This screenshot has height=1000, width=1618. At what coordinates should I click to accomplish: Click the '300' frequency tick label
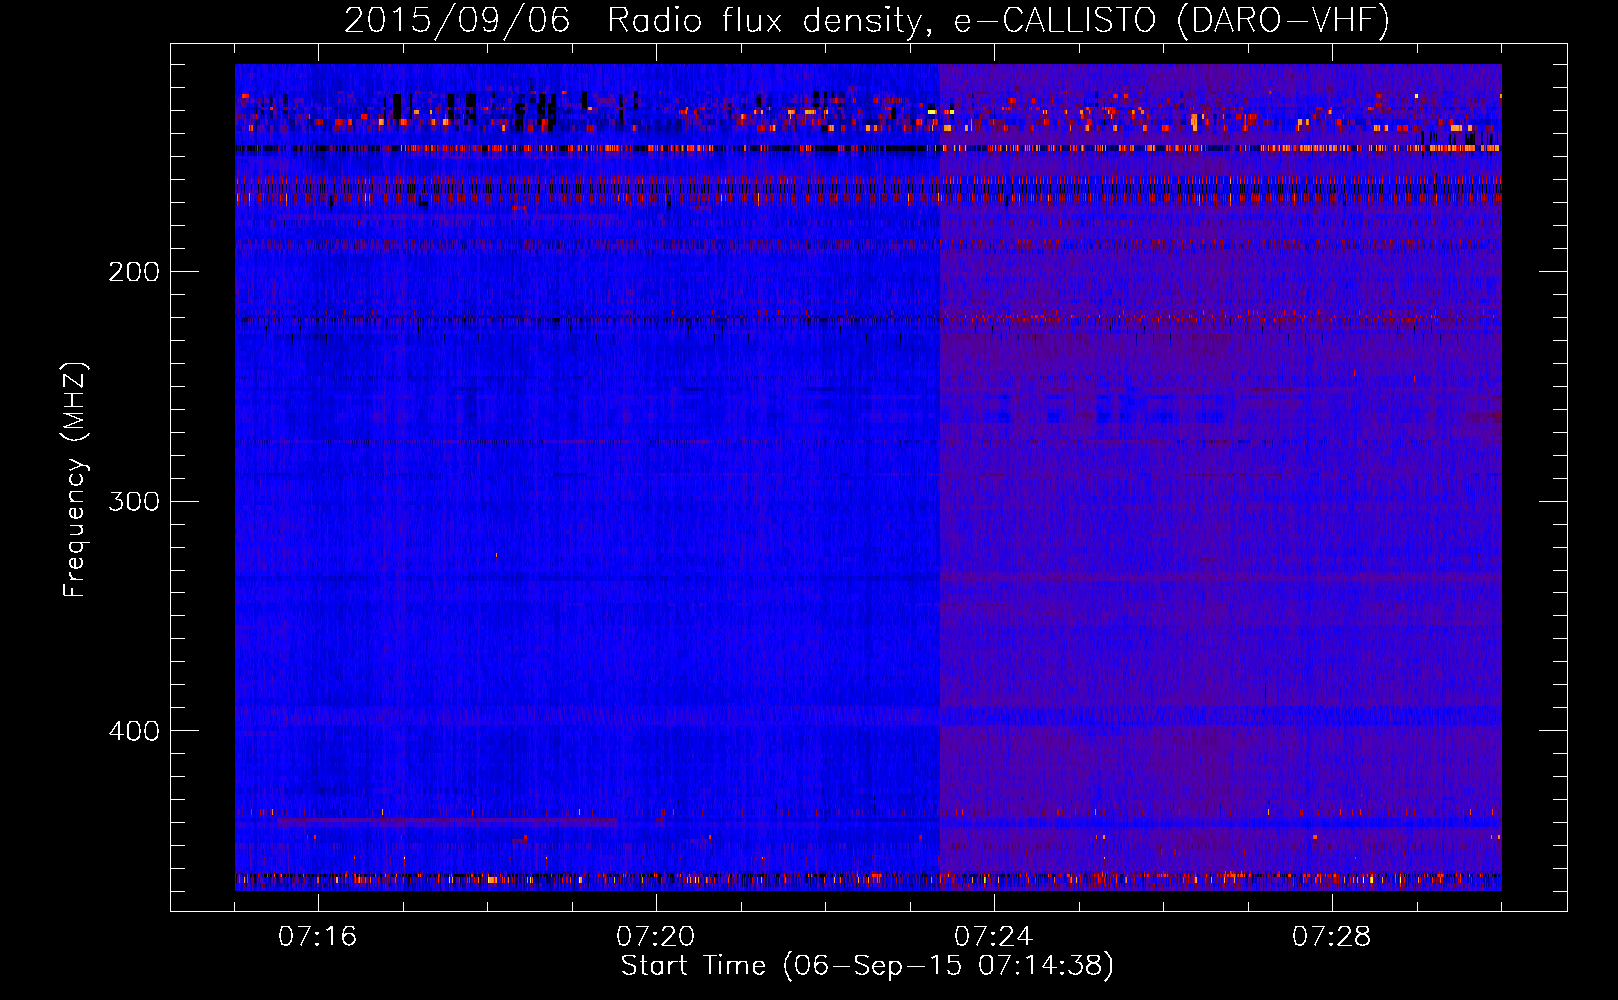[x=134, y=501]
